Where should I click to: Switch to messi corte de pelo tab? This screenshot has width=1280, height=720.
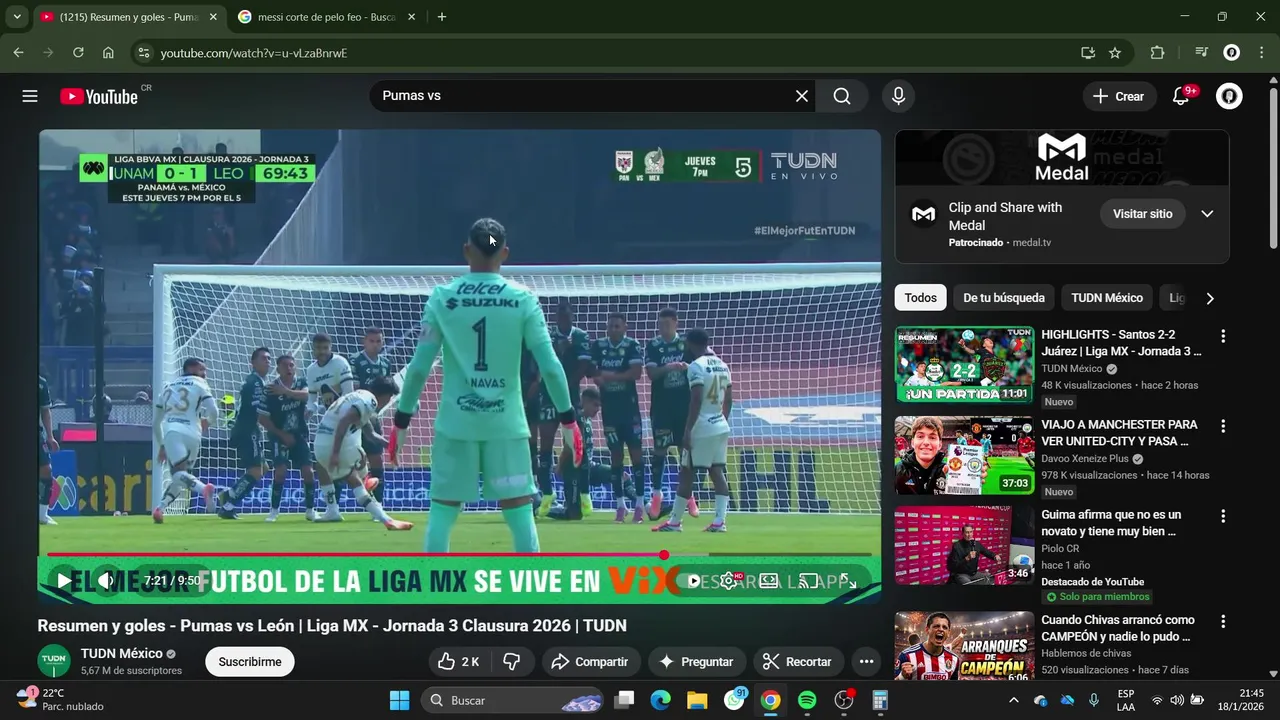pyautogui.click(x=326, y=17)
